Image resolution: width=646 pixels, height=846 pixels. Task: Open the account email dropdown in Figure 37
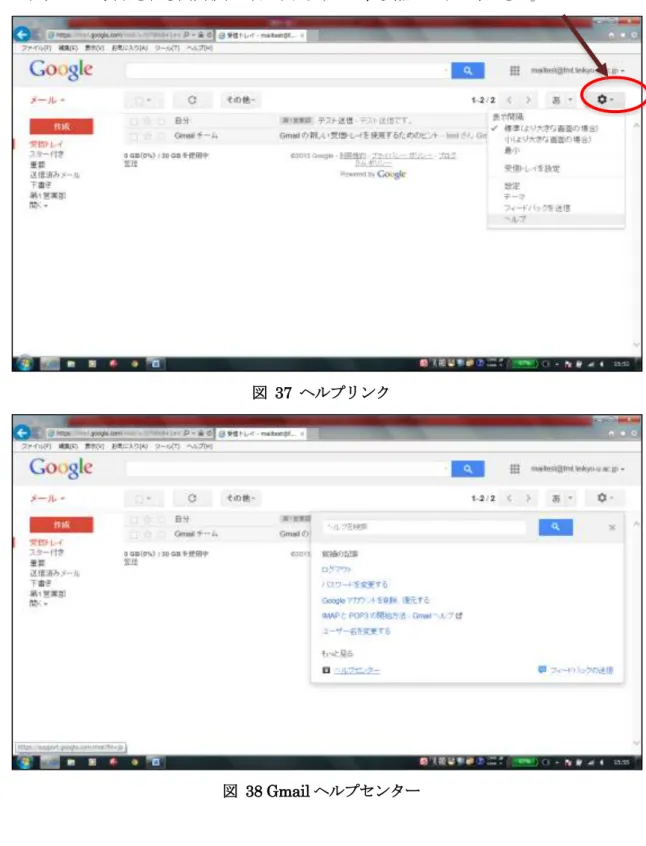[577, 71]
